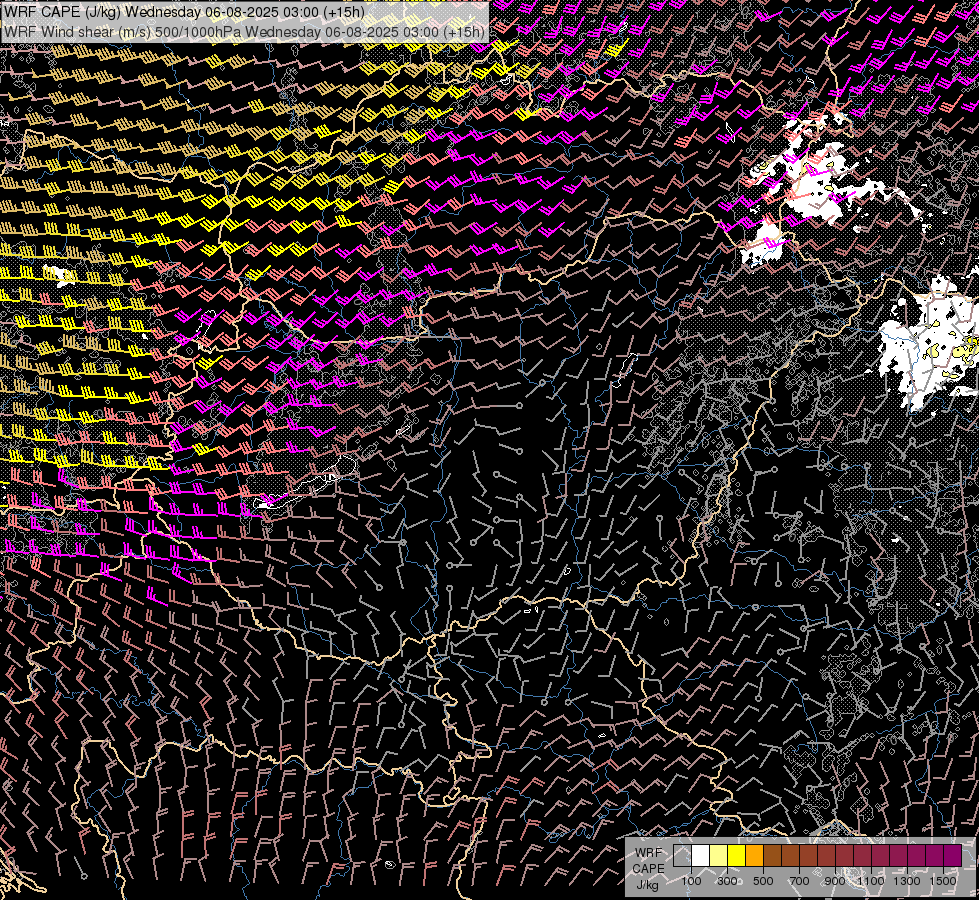
Task: Click the legend value 1300
Action: tap(907, 881)
